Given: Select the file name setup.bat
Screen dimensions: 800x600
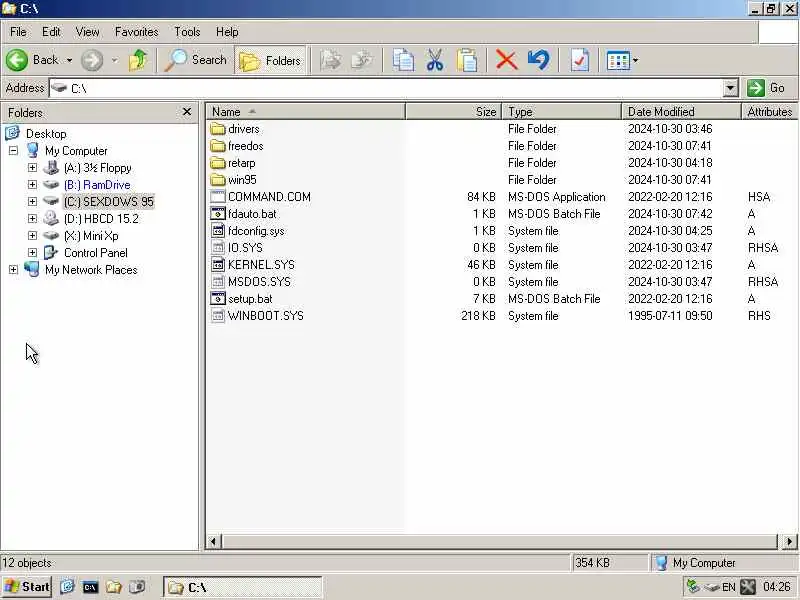Looking at the screenshot, I should point(250,299).
